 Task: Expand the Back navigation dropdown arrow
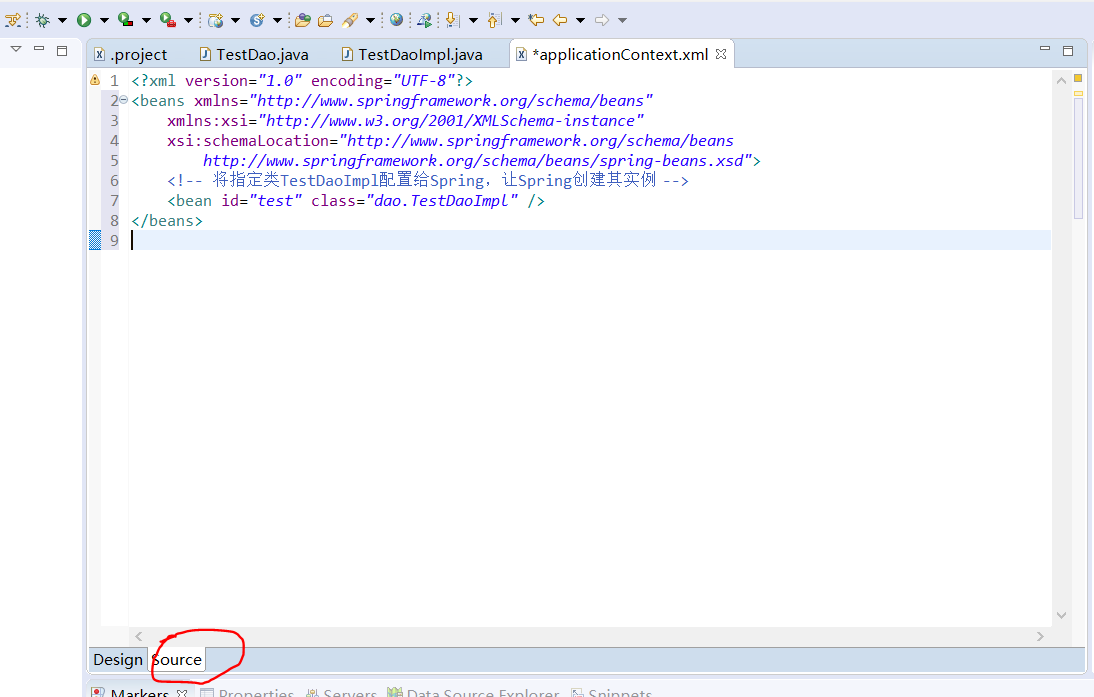(x=579, y=19)
